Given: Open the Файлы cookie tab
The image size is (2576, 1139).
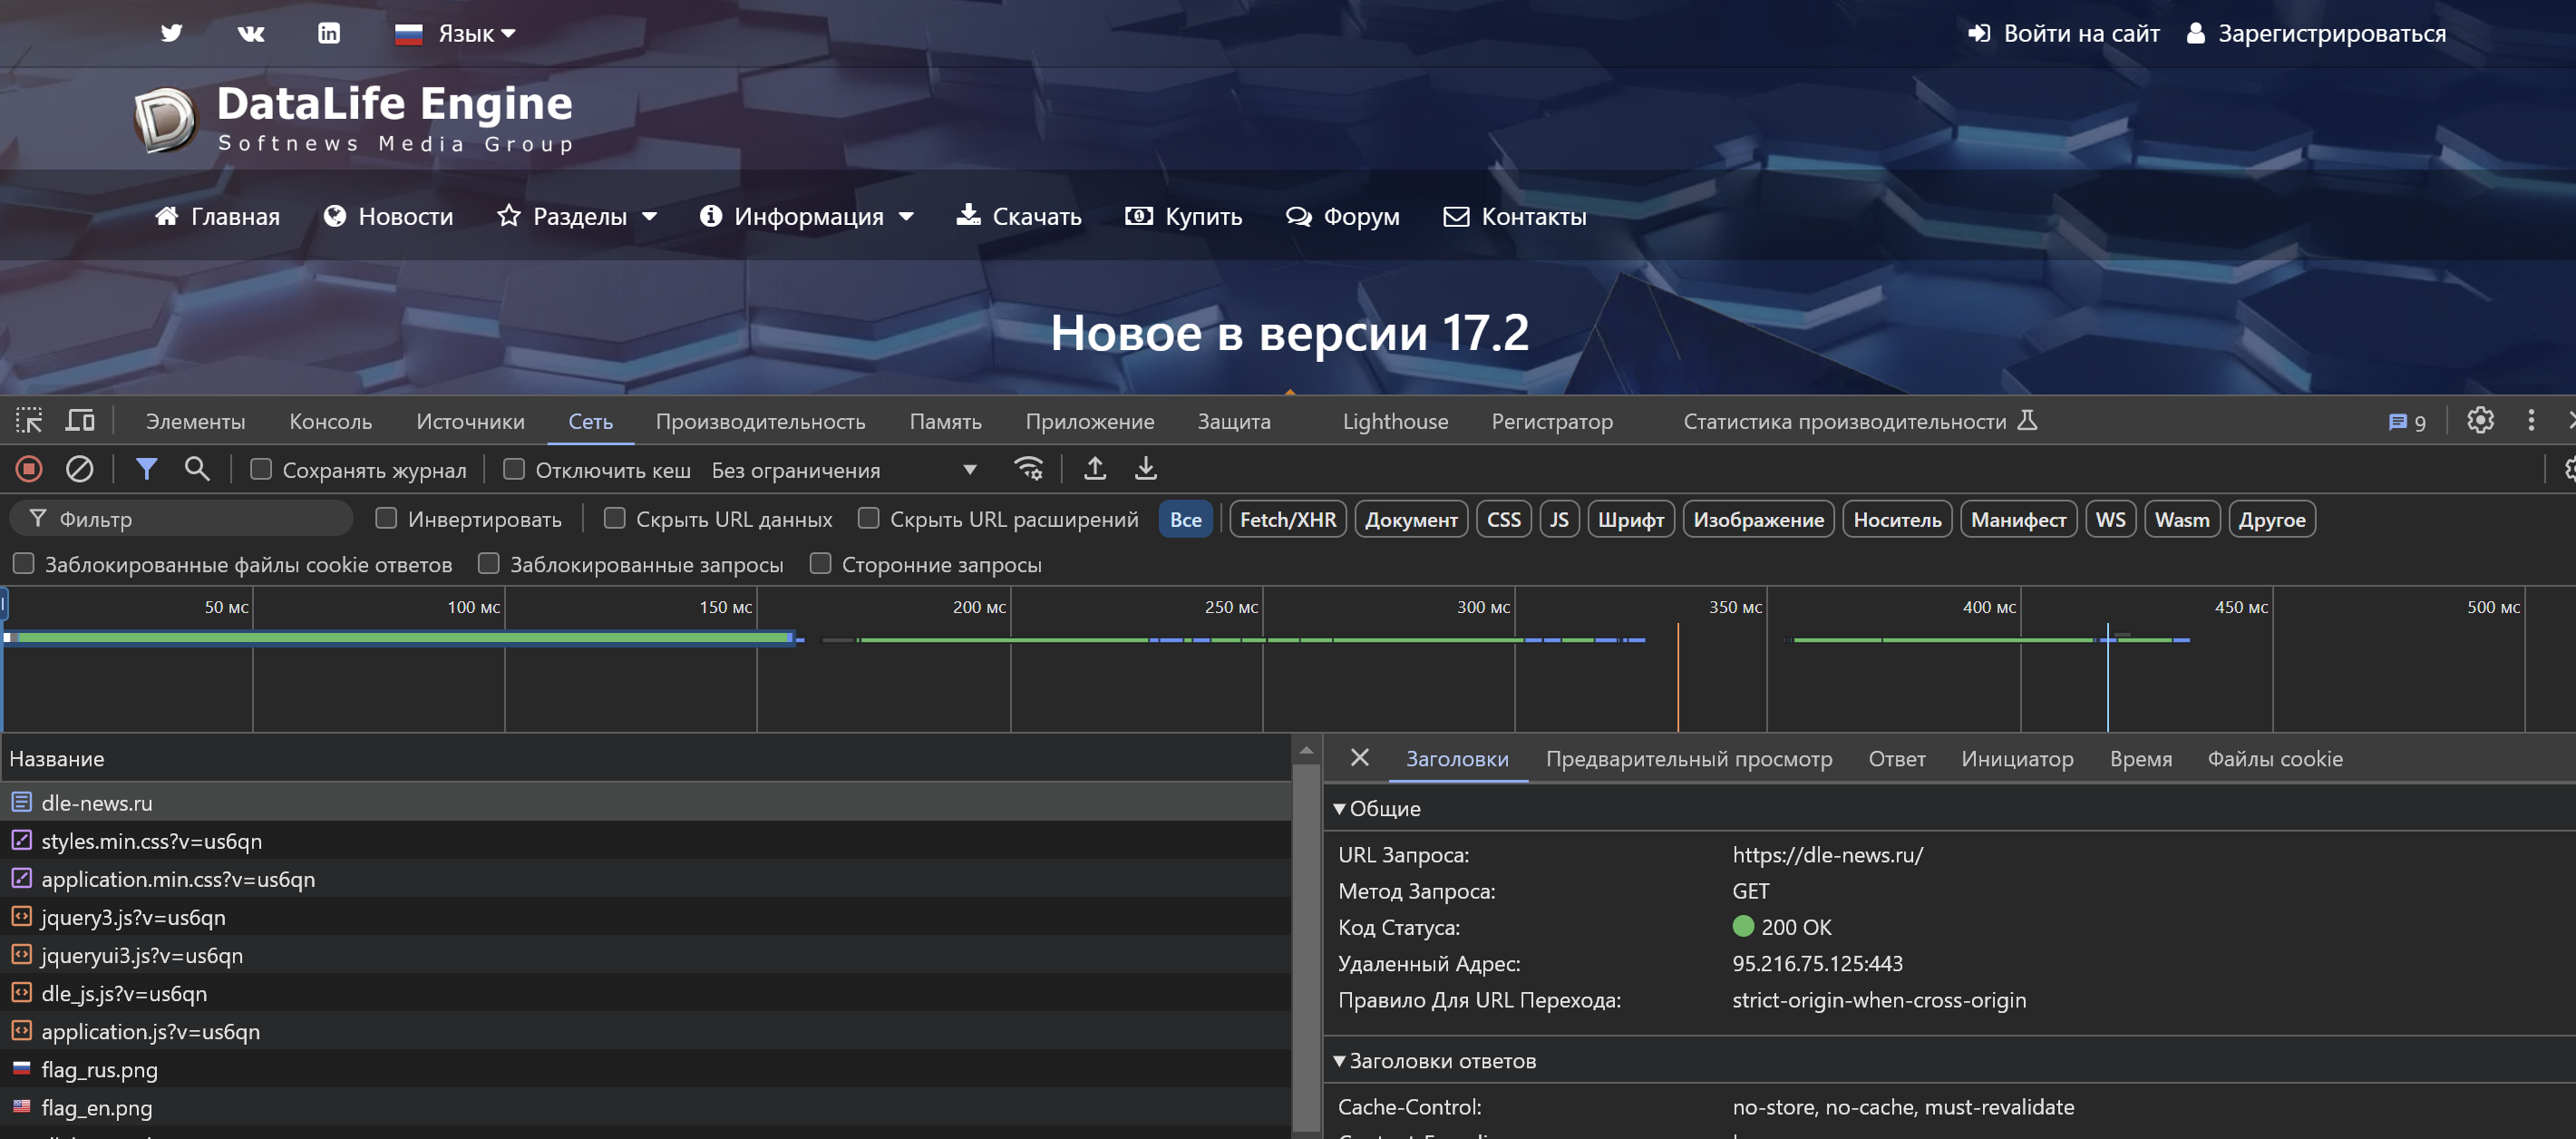Looking at the screenshot, I should tap(2275, 758).
